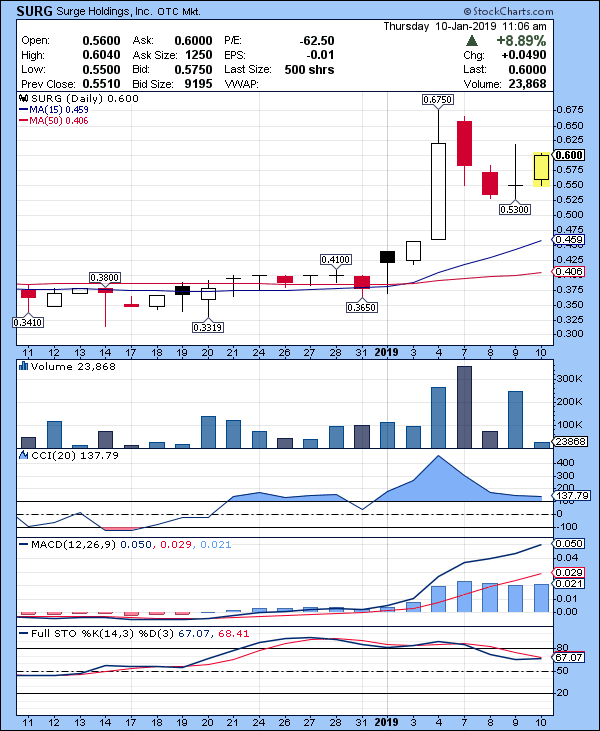Click the 0.3650 price annotation
Image resolution: width=600 pixels, height=731 pixels.
click(362, 307)
